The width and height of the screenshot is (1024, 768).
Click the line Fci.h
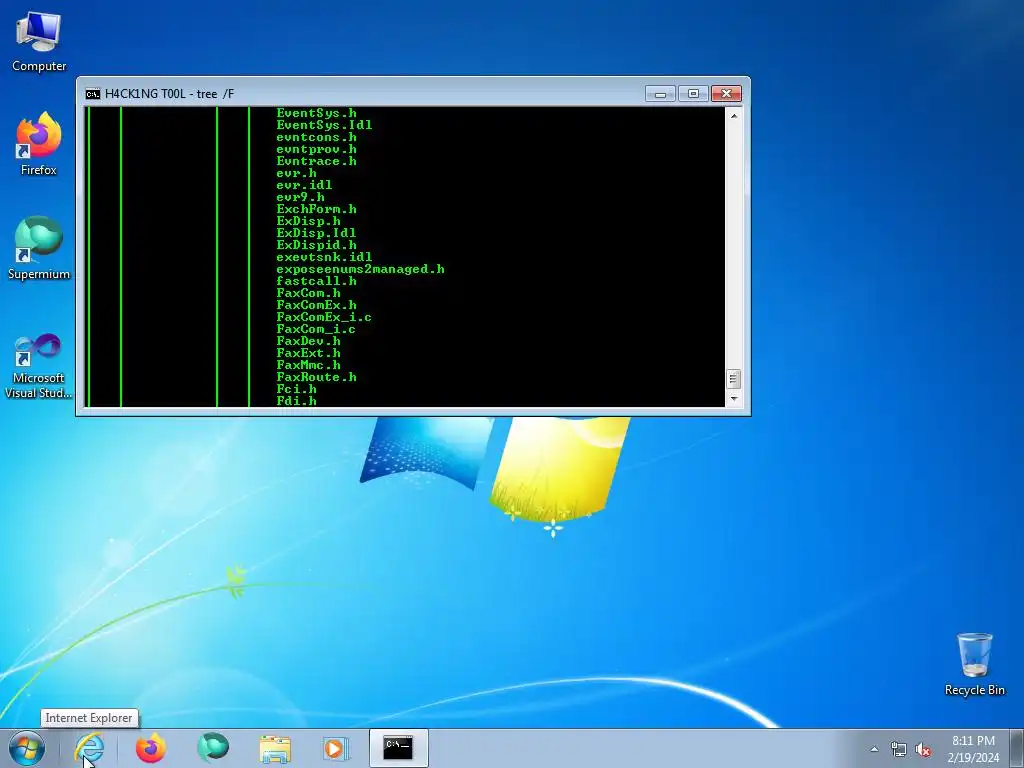click(x=296, y=389)
